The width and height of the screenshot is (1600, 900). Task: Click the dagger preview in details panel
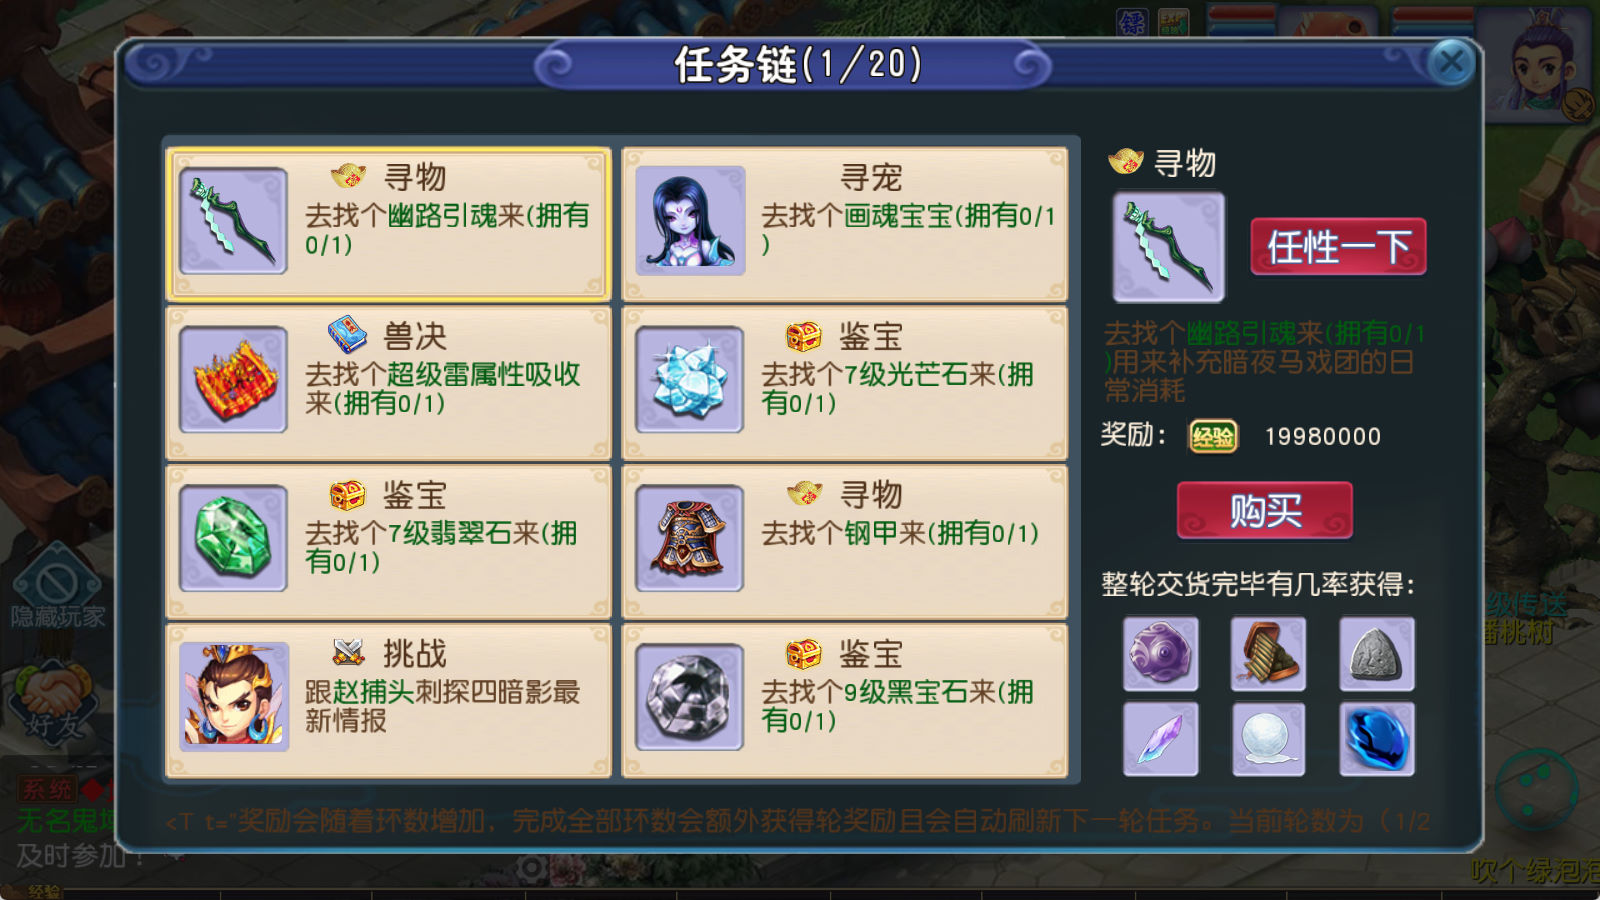1169,247
